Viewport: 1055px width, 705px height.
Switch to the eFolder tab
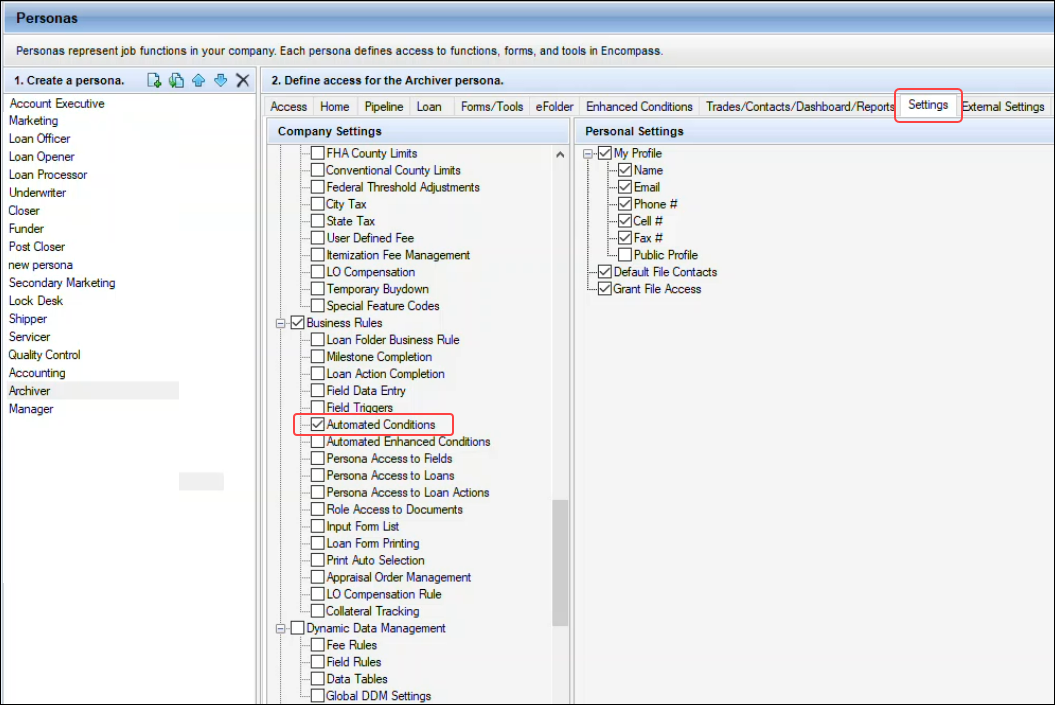click(x=554, y=107)
